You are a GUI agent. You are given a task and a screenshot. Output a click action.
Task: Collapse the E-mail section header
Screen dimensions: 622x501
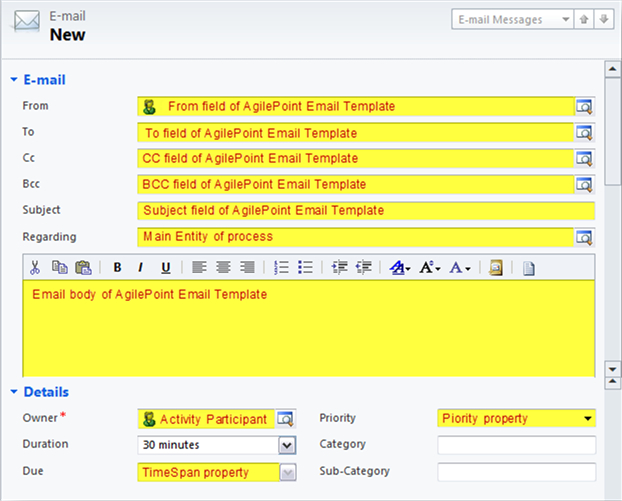point(14,79)
